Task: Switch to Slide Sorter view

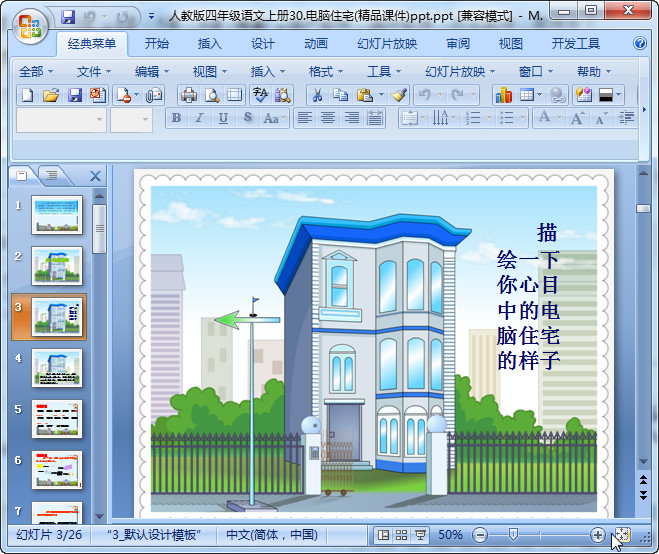Action: coord(401,535)
